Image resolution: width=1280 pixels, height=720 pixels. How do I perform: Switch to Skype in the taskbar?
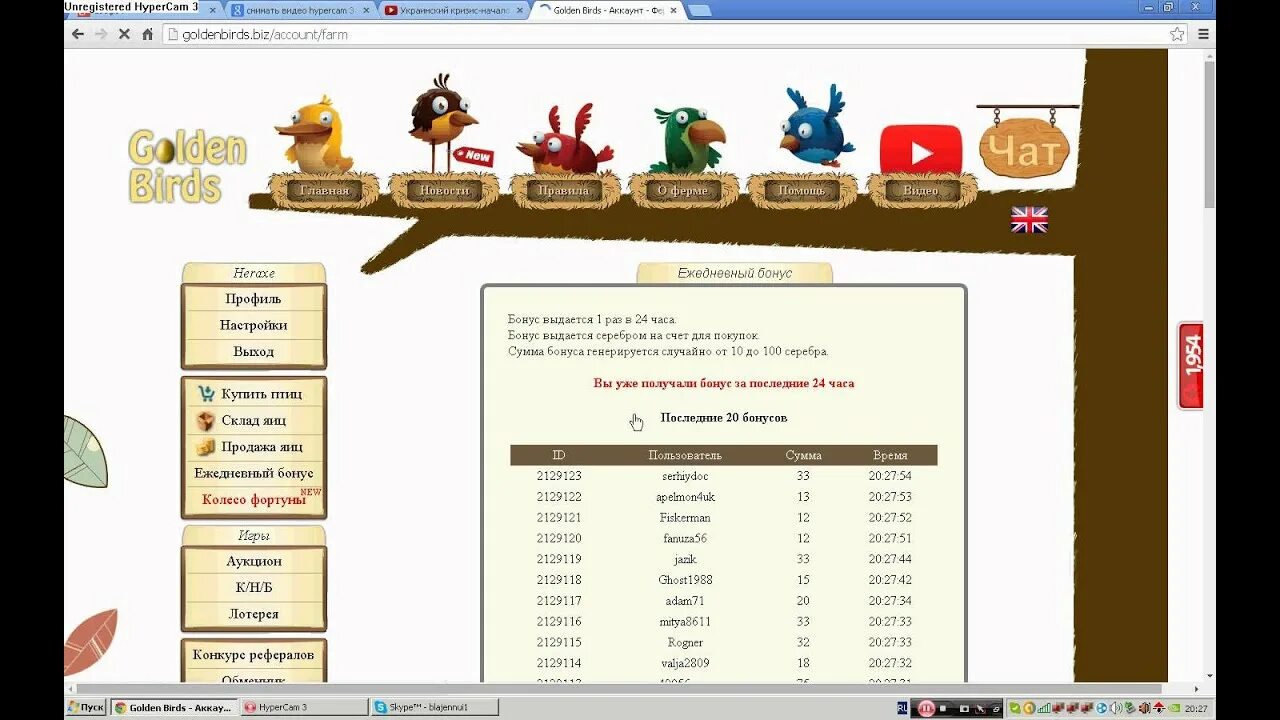coord(434,707)
